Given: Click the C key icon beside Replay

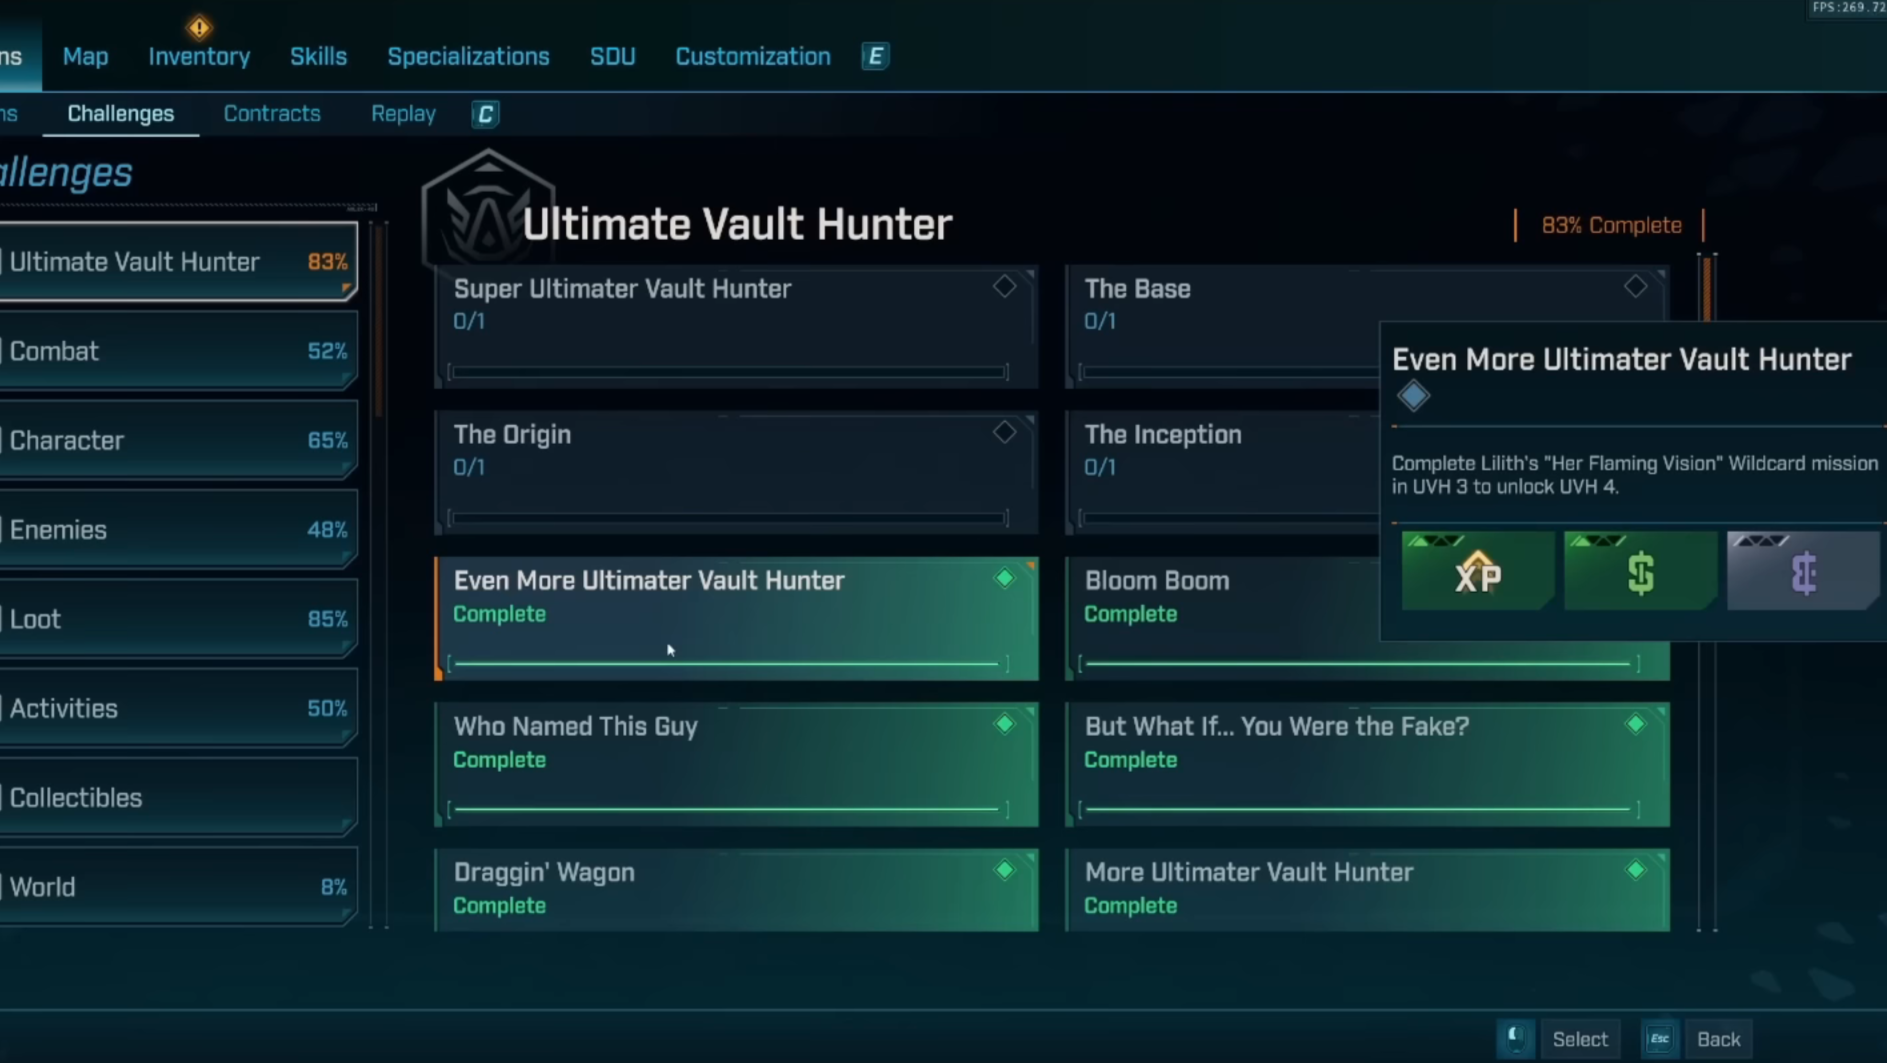Looking at the screenshot, I should (x=485, y=114).
